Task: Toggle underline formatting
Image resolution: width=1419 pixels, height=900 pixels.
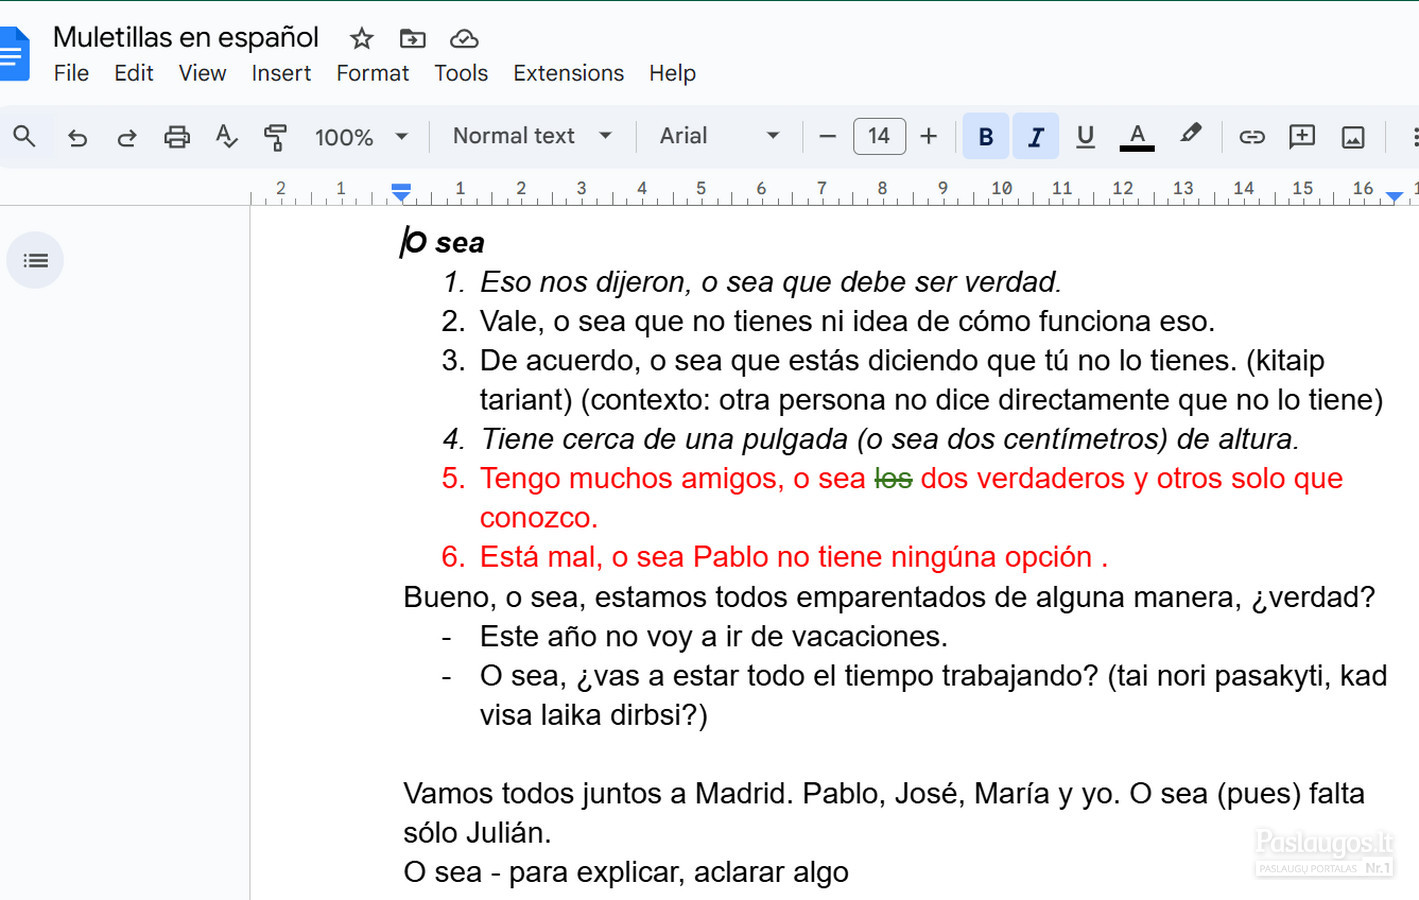Action: [1085, 136]
